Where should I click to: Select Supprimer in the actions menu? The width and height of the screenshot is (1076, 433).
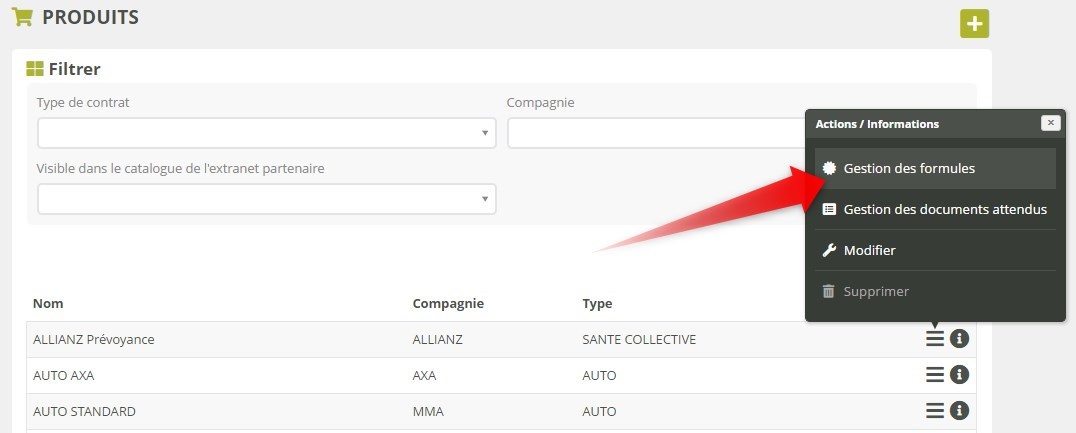(x=875, y=292)
